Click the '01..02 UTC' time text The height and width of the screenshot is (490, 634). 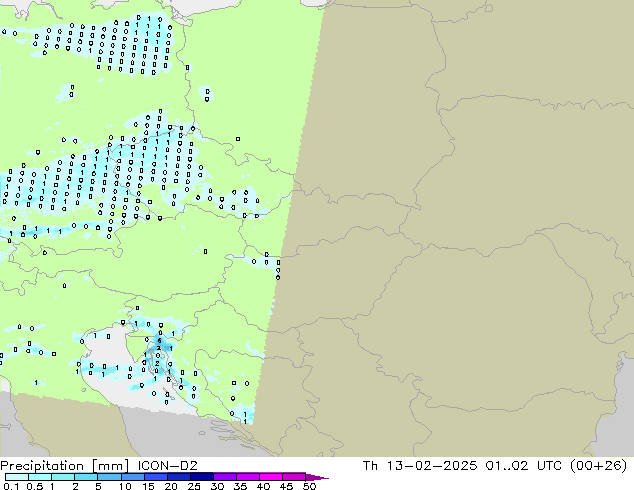pos(524,466)
